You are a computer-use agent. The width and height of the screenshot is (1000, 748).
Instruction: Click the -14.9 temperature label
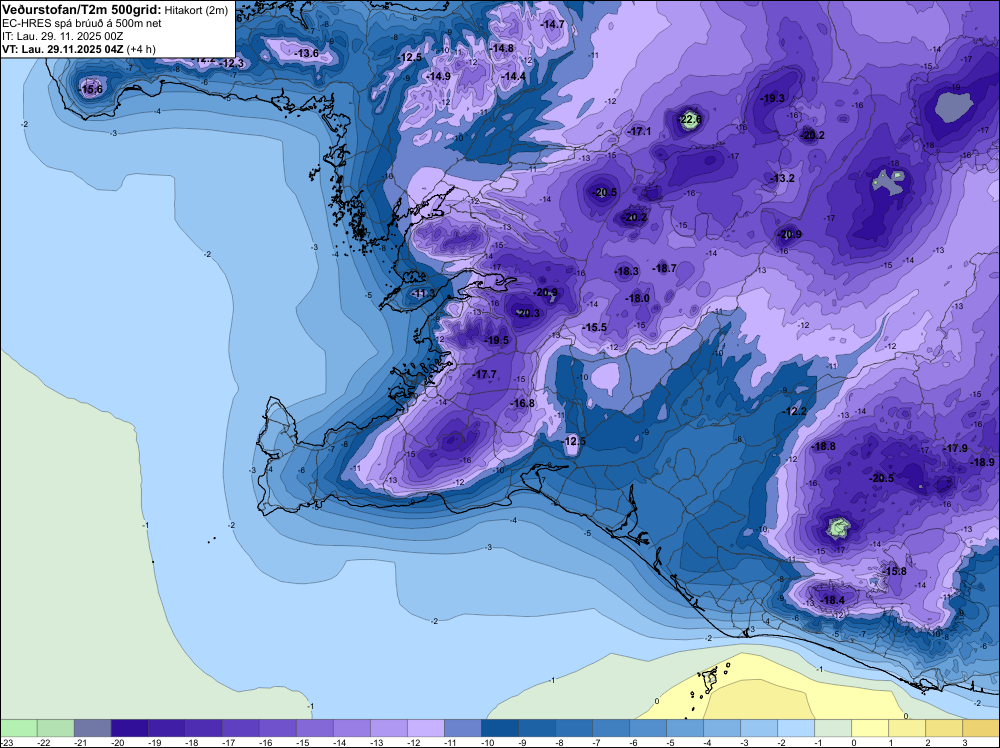click(439, 76)
